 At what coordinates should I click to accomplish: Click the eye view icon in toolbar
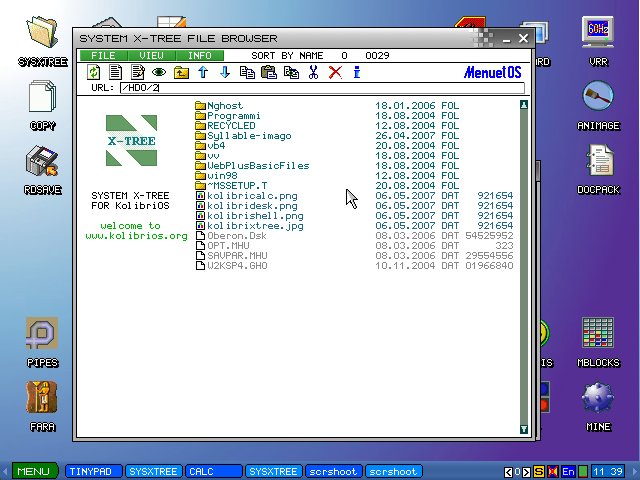tap(159, 72)
